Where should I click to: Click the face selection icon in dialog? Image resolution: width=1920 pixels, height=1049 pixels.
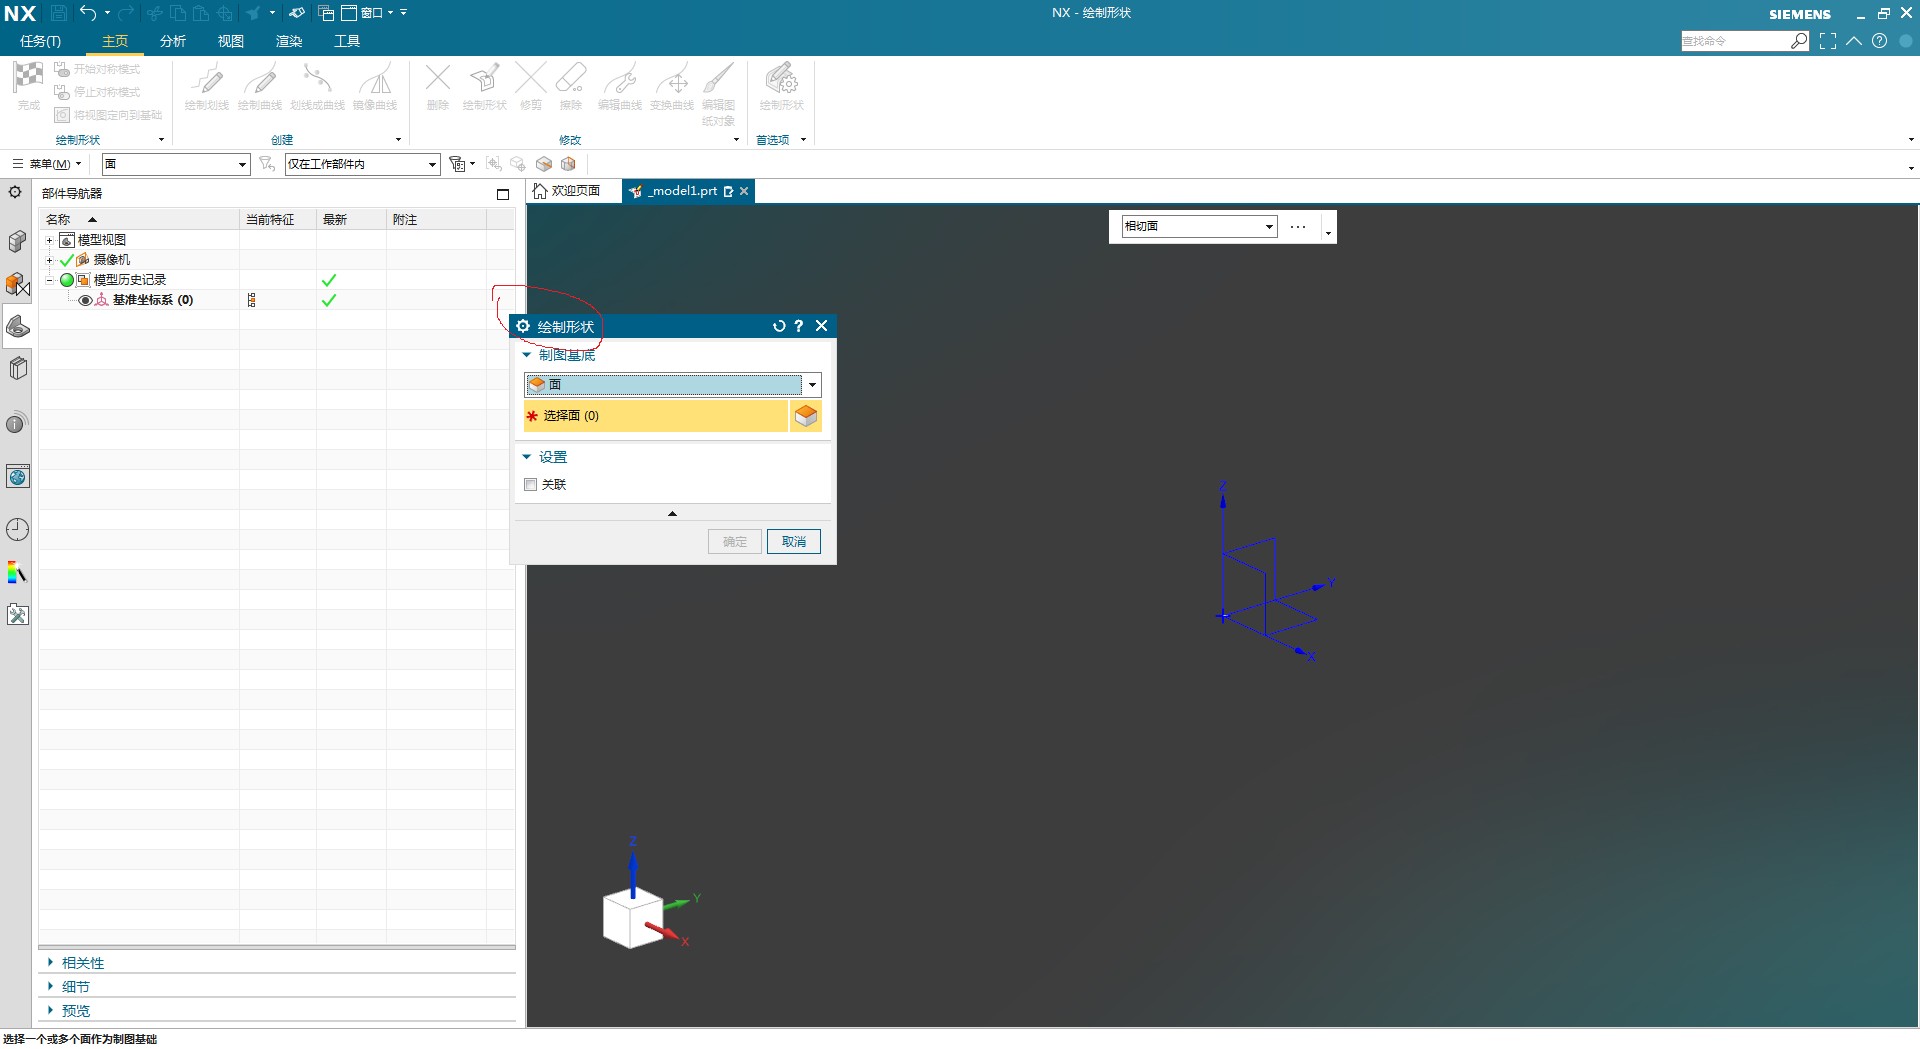click(x=806, y=416)
